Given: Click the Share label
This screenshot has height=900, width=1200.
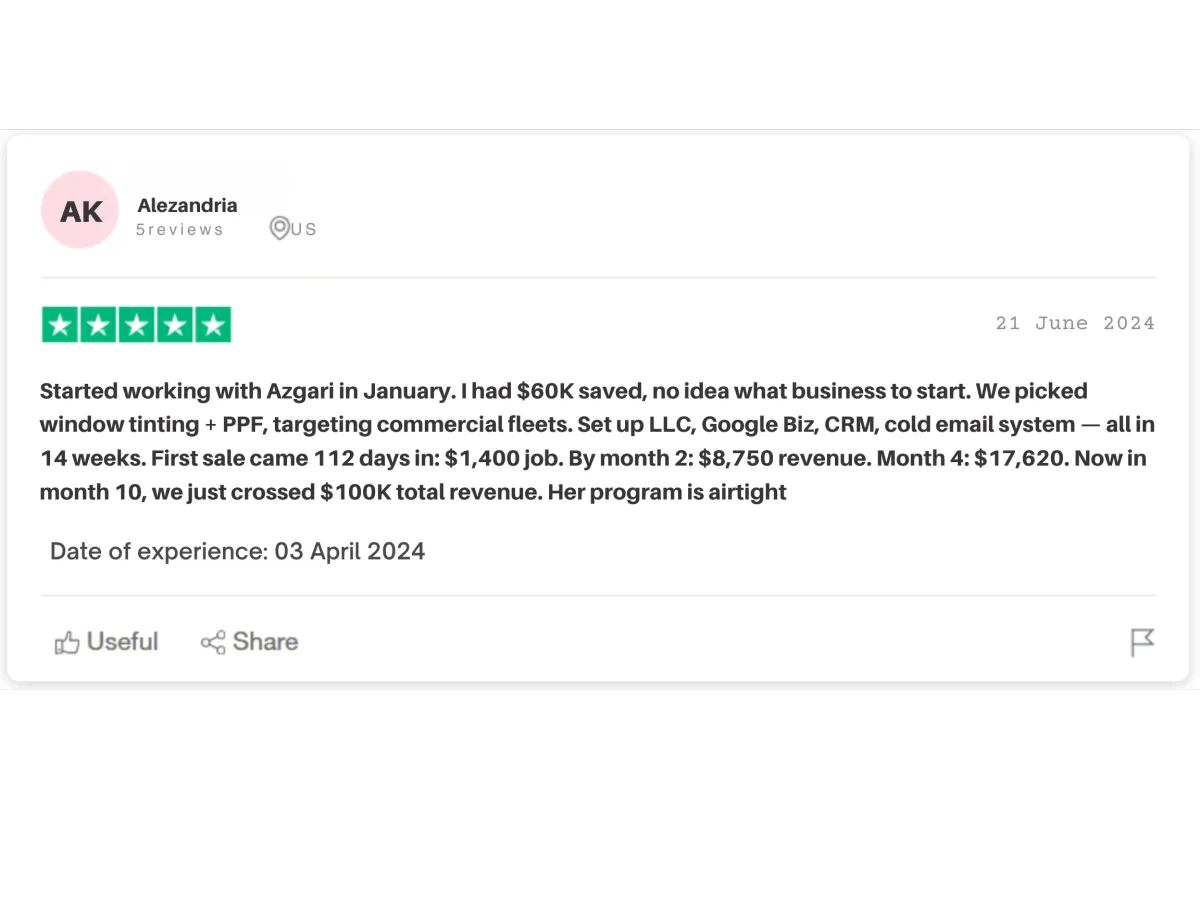Looking at the screenshot, I should (265, 642).
